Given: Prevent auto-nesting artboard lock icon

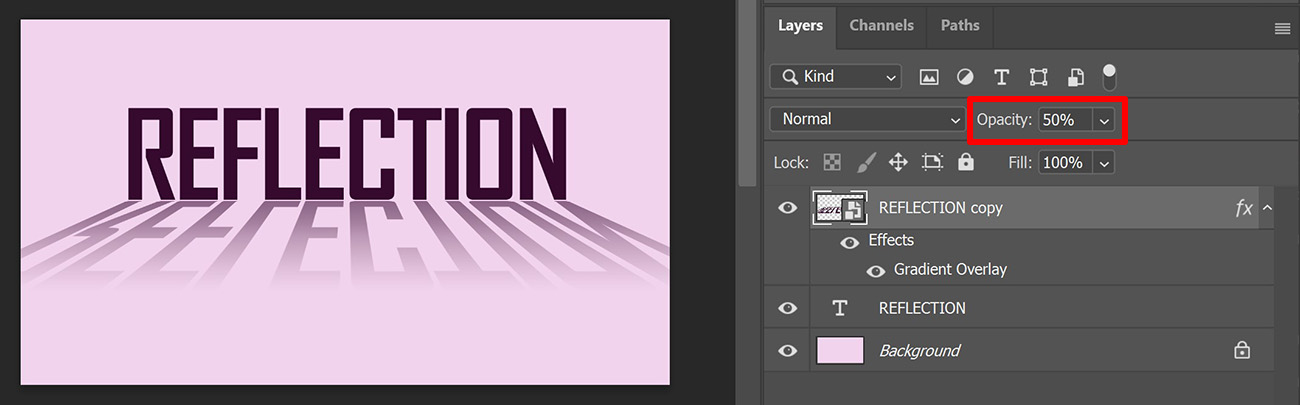Looking at the screenshot, I should (932, 162).
